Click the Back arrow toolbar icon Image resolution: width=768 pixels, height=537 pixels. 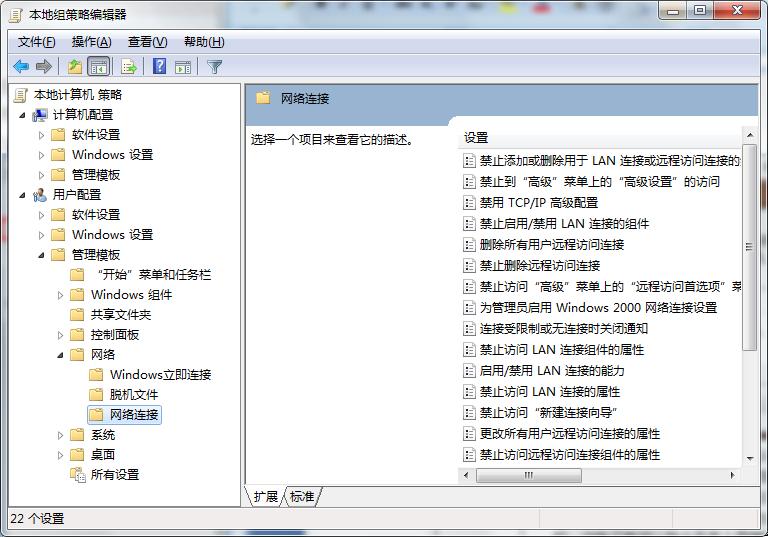pyautogui.click(x=21, y=66)
